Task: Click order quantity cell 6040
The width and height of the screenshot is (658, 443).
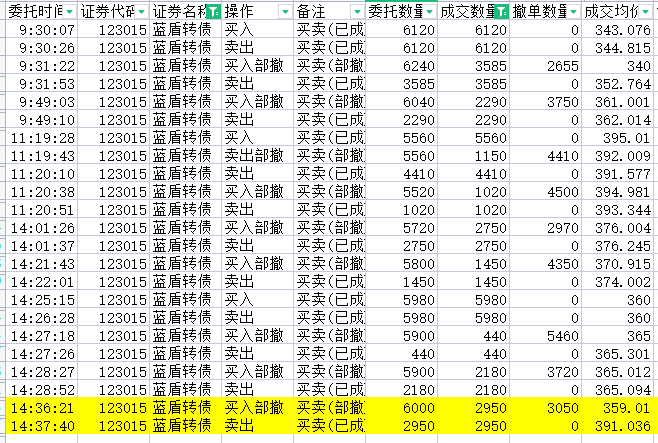Action: tap(402, 102)
